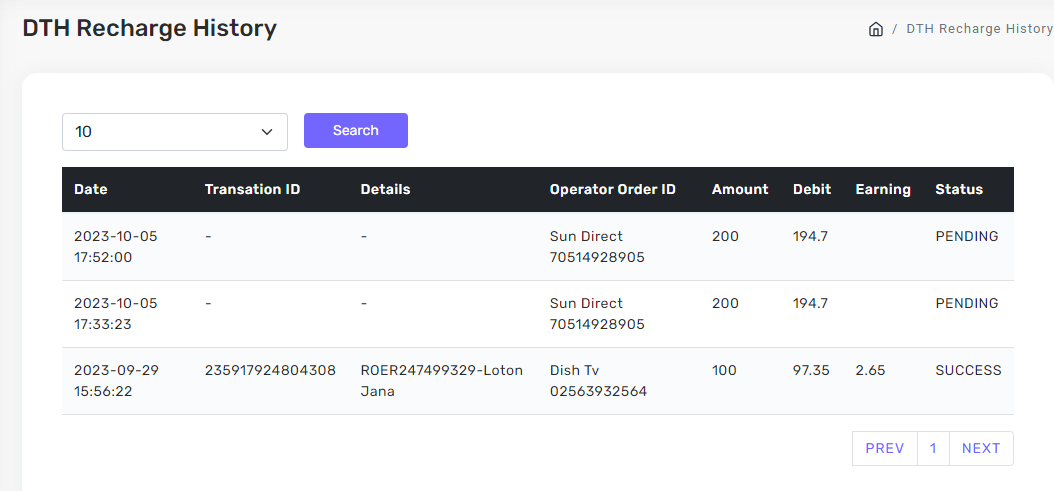Image resolution: width=1054 pixels, height=491 pixels.
Task: Go to previous page with PREV
Action: coord(884,448)
